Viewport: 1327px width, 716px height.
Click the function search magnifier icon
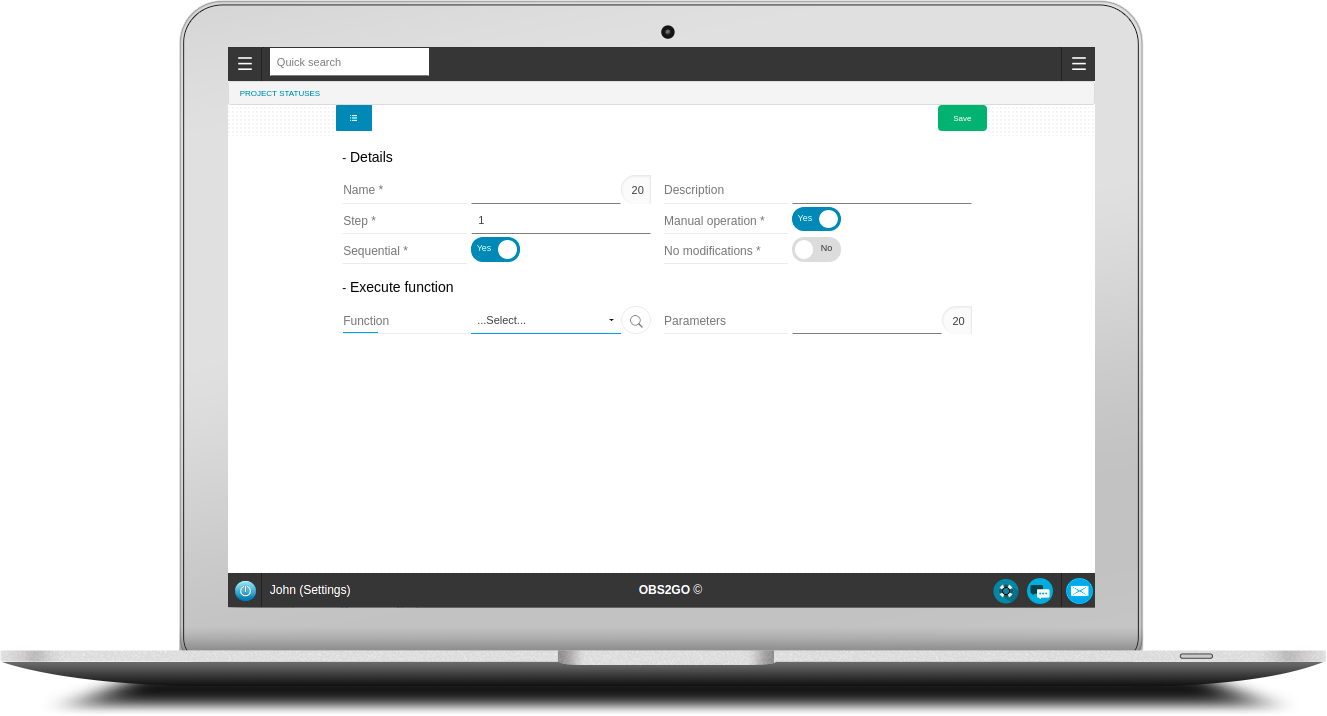(x=636, y=321)
